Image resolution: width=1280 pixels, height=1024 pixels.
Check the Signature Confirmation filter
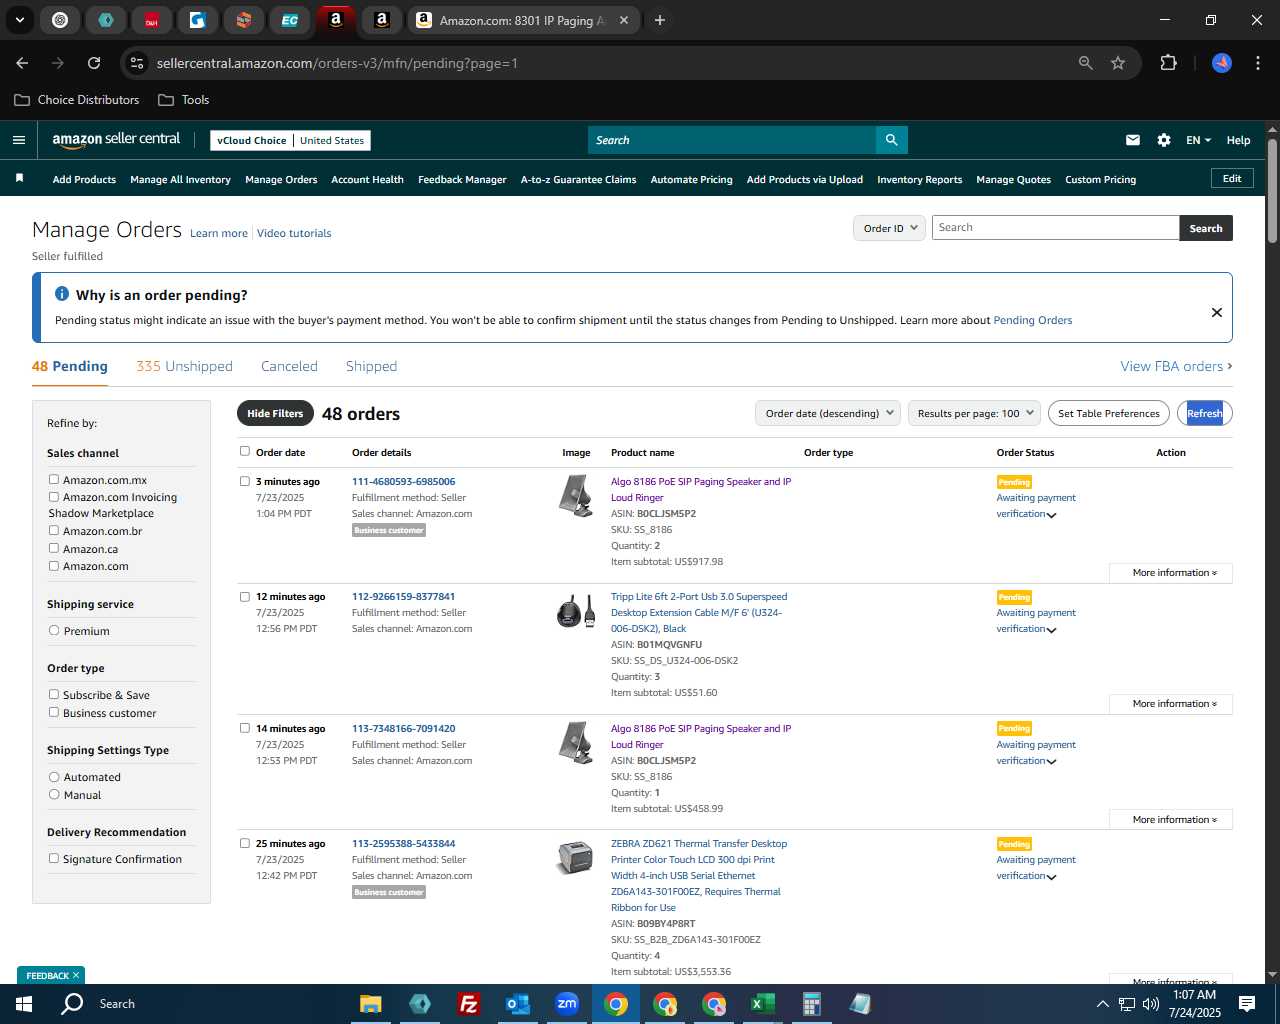coord(54,858)
